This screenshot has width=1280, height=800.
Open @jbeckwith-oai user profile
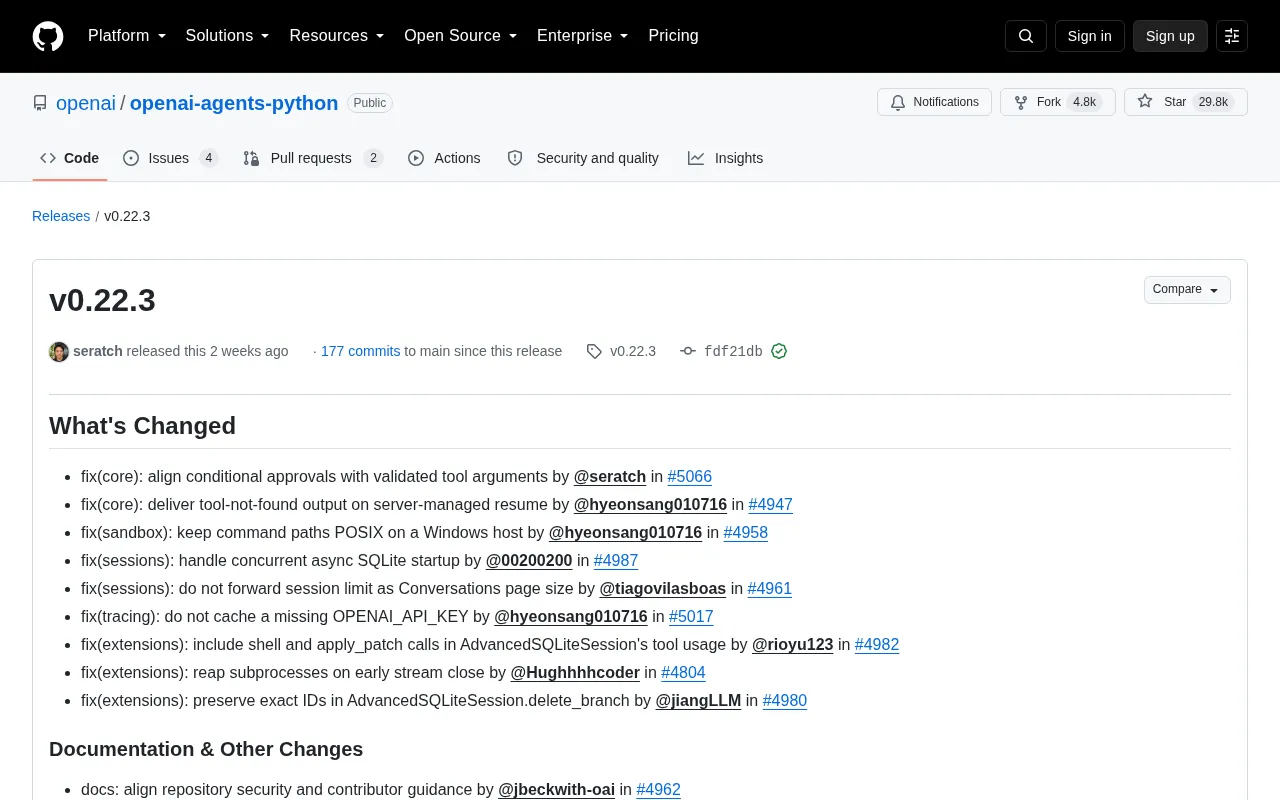click(x=557, y=790)
